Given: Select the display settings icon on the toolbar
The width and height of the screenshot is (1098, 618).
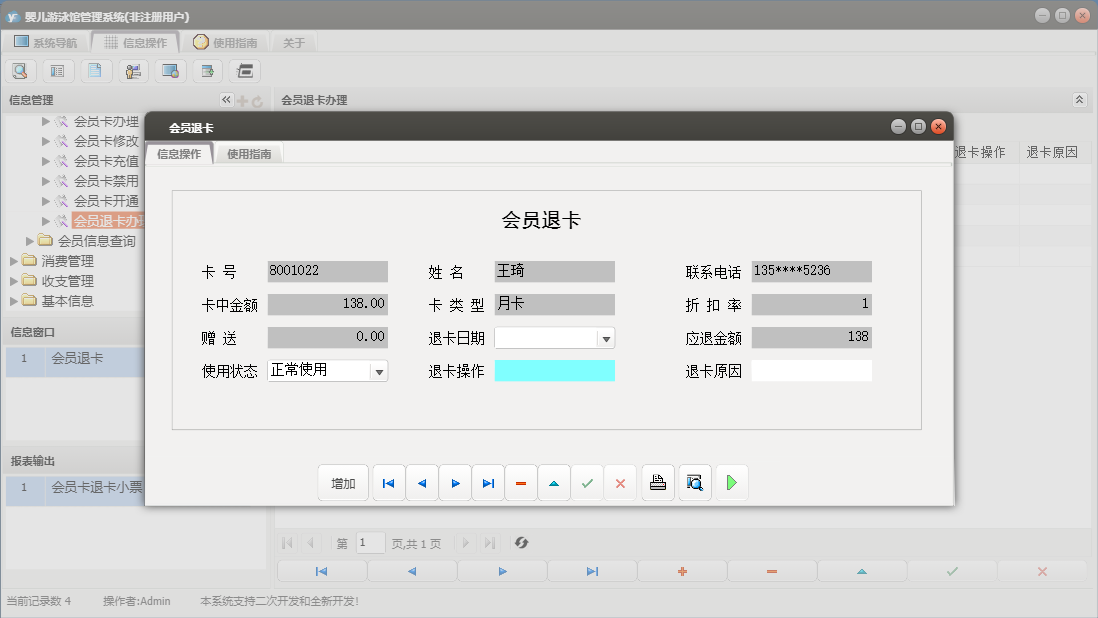Looking at the screenshot, I should [x=168, y=70].
